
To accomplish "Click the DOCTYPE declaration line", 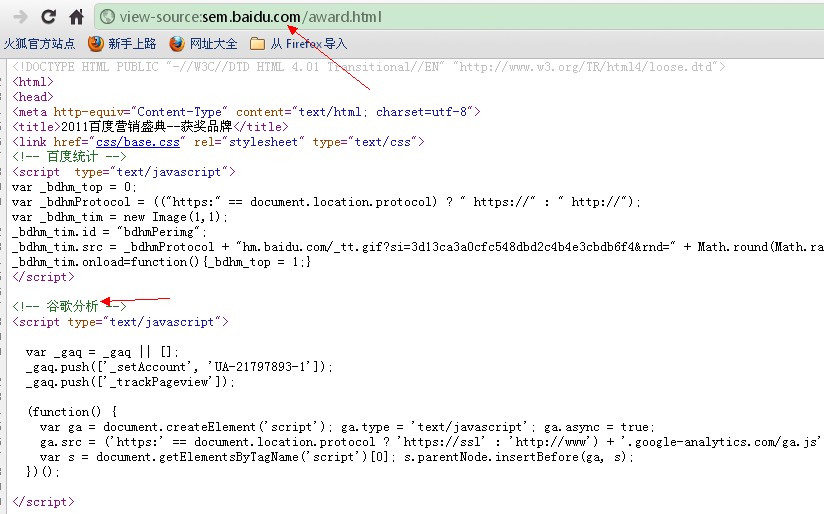I will (368, 67).
